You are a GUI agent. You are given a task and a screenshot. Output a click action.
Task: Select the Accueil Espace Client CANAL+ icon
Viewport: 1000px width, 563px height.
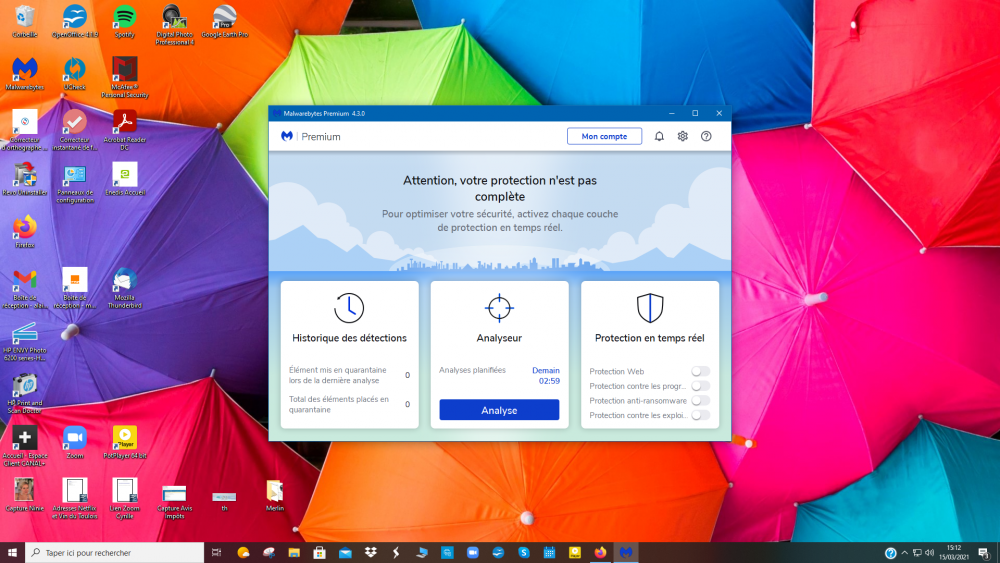(25, 446)
